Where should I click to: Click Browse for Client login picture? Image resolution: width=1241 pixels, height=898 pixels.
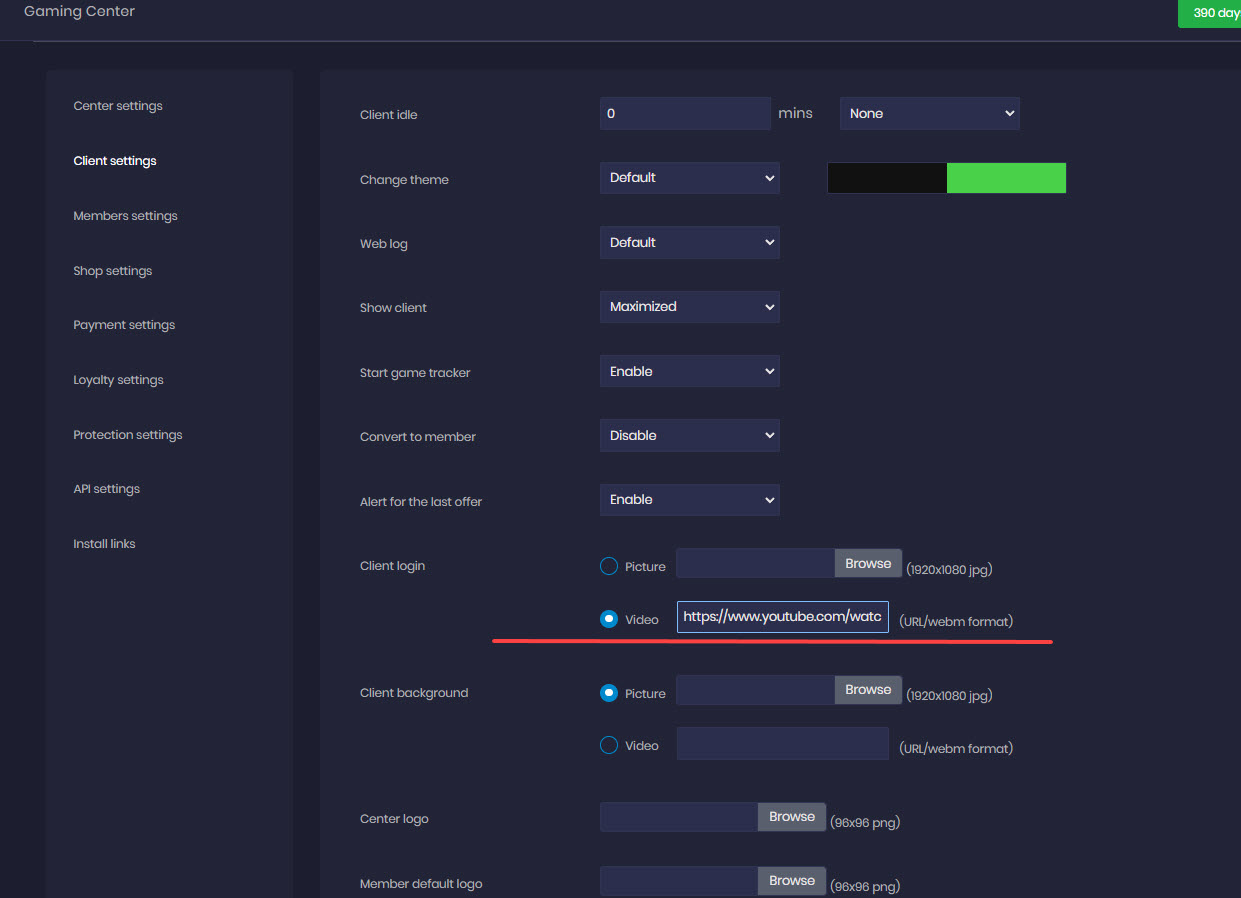point(868,563)
